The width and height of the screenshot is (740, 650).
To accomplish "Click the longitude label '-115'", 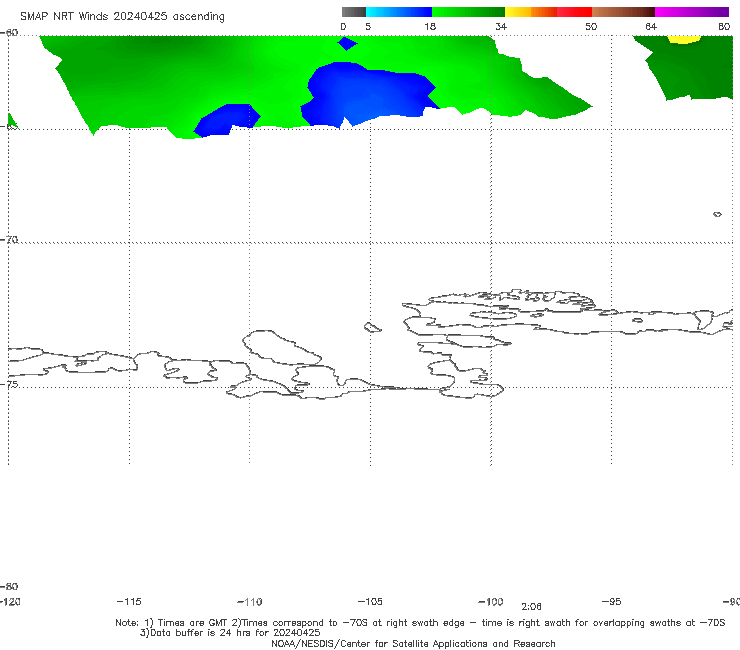I will pos(129,602).
